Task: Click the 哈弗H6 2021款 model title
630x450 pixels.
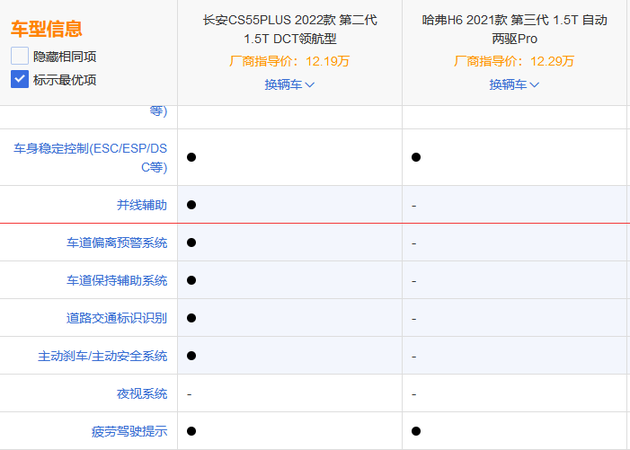Action: pos(514,28)
